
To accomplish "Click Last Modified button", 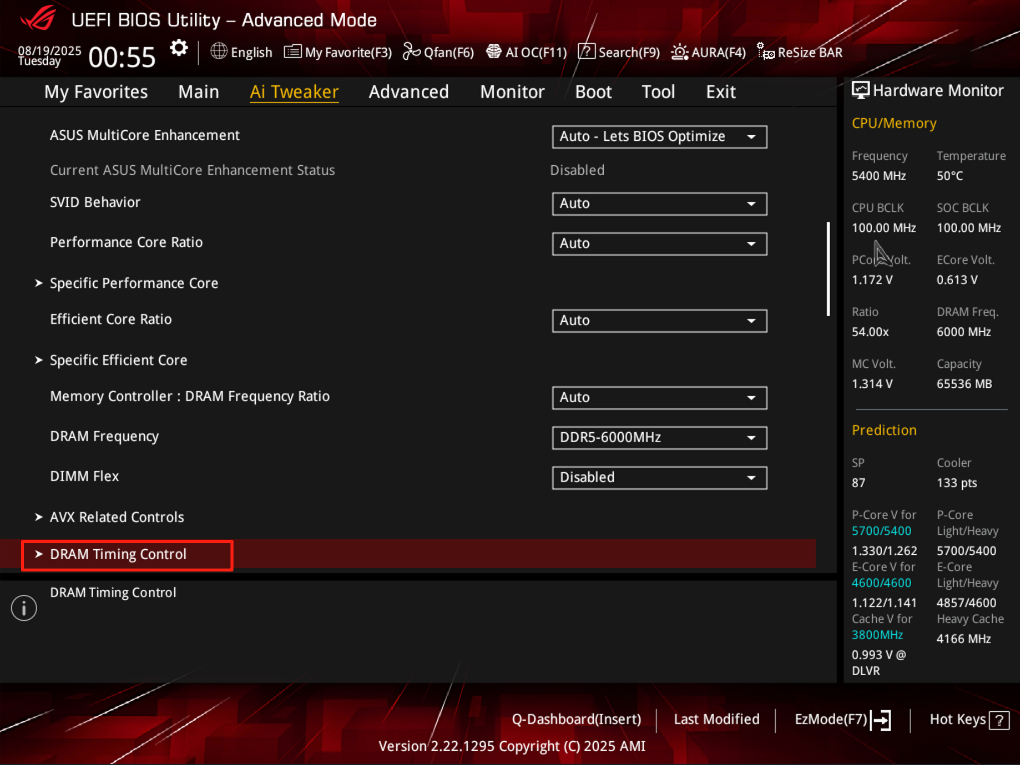I will (x=716, y=719).
